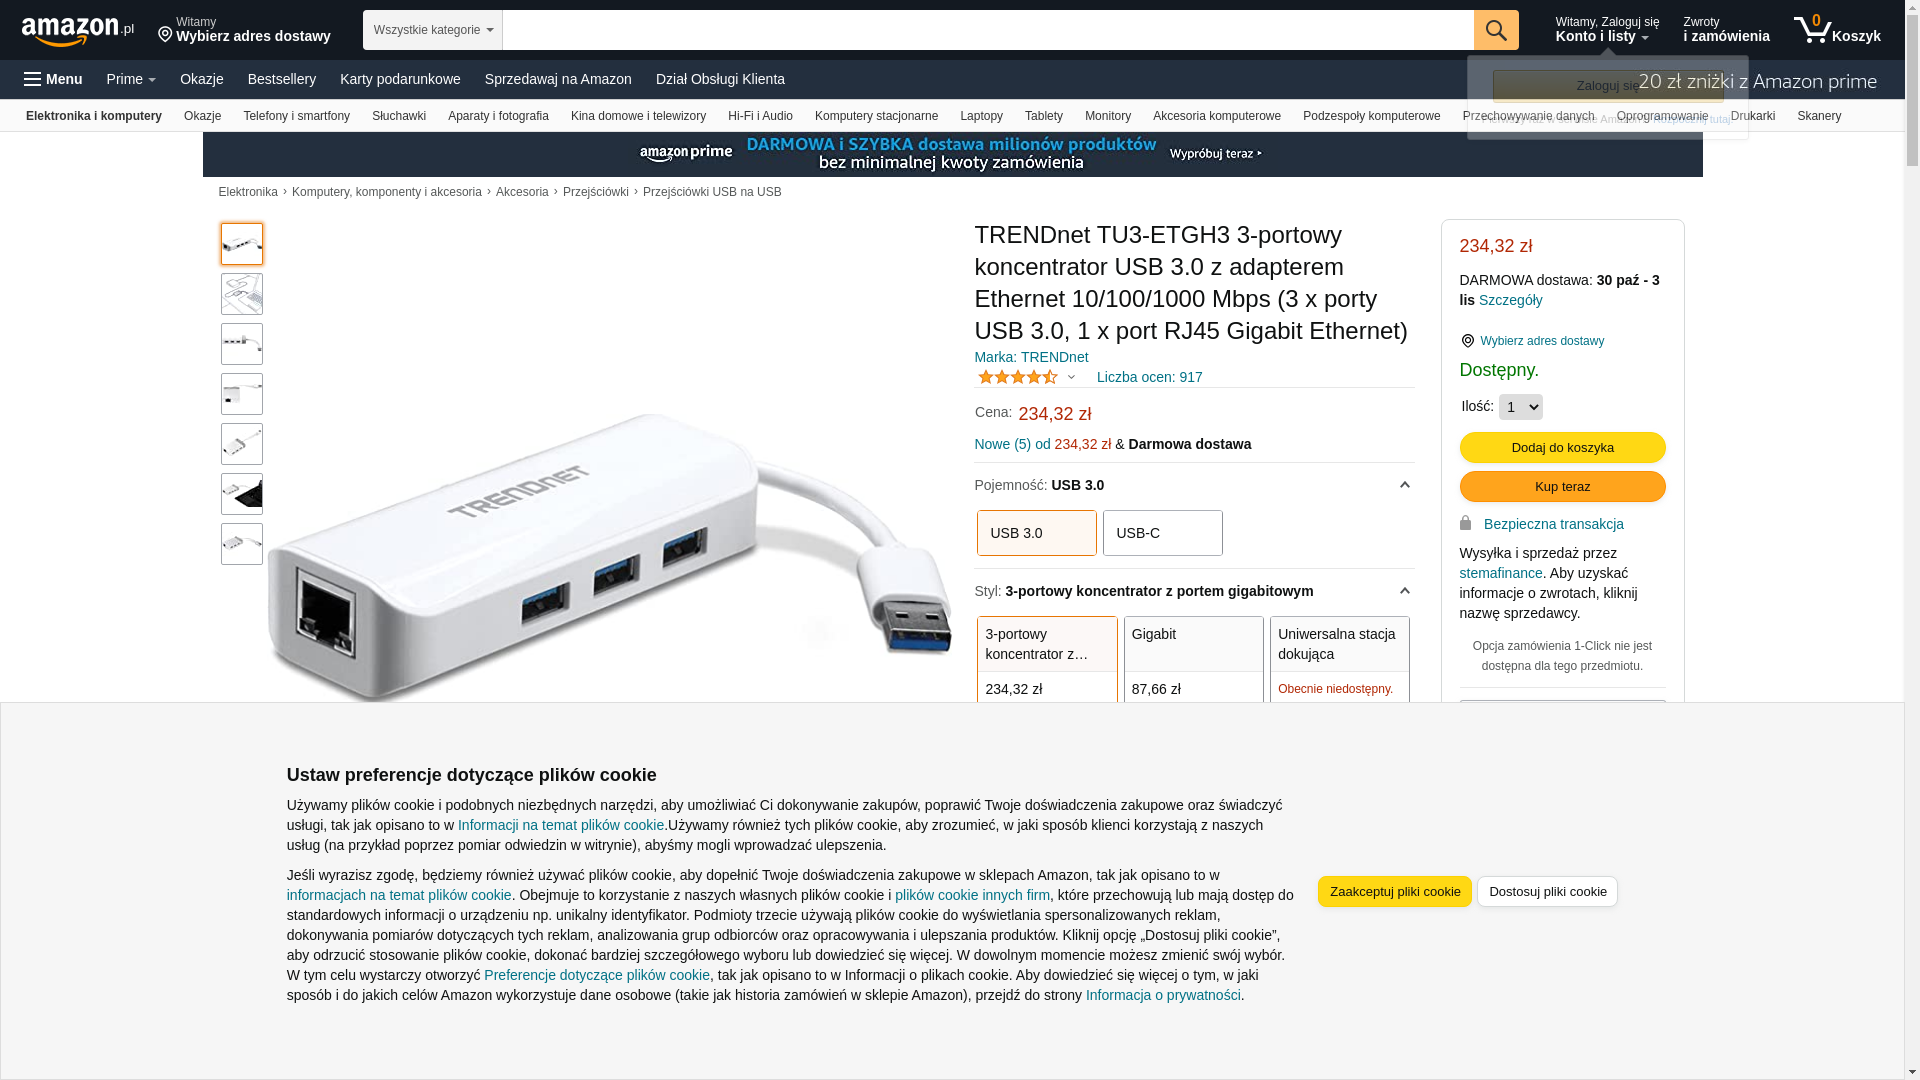Screen dimensions: 1920x1080
Task: Click the search input field
Action: click(x=987, y=30)
